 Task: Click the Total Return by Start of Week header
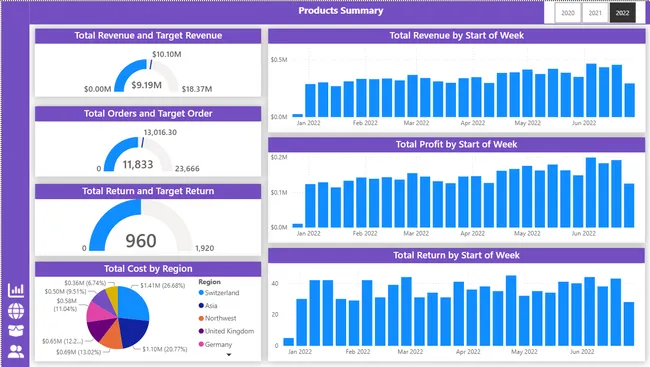point(456,255)
